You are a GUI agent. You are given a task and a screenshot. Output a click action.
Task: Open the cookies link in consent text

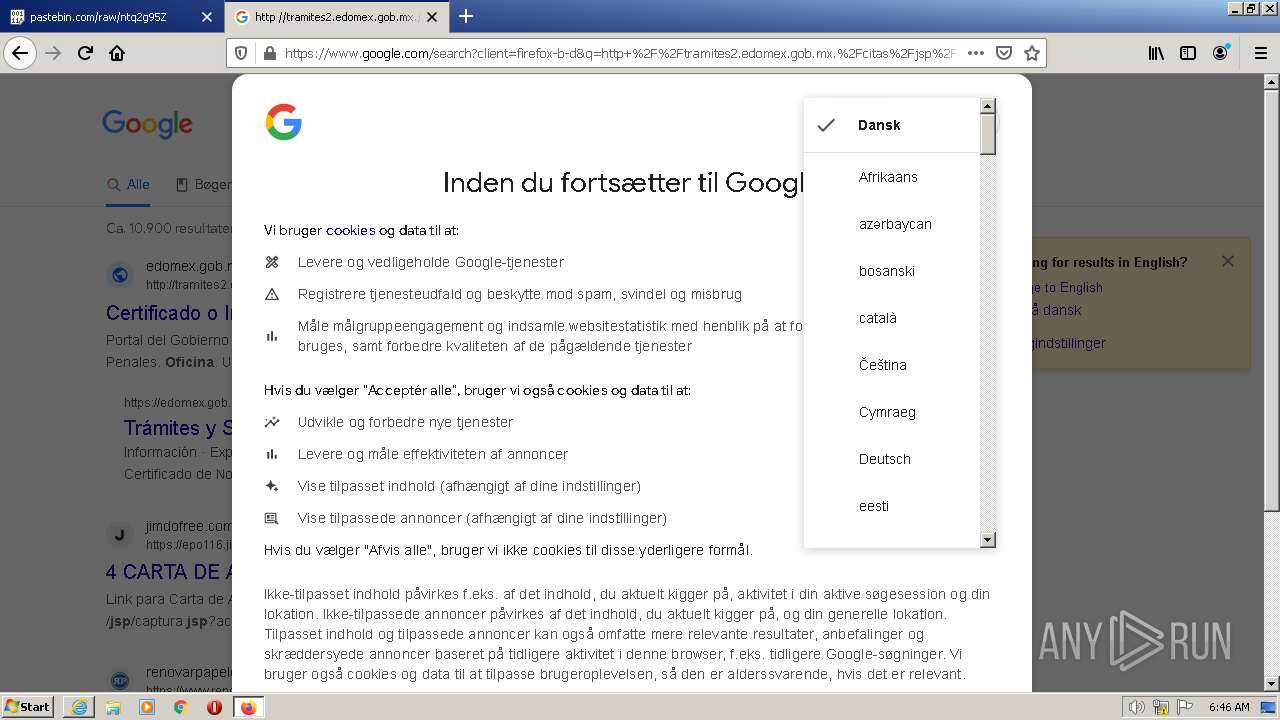click(350, 230)
